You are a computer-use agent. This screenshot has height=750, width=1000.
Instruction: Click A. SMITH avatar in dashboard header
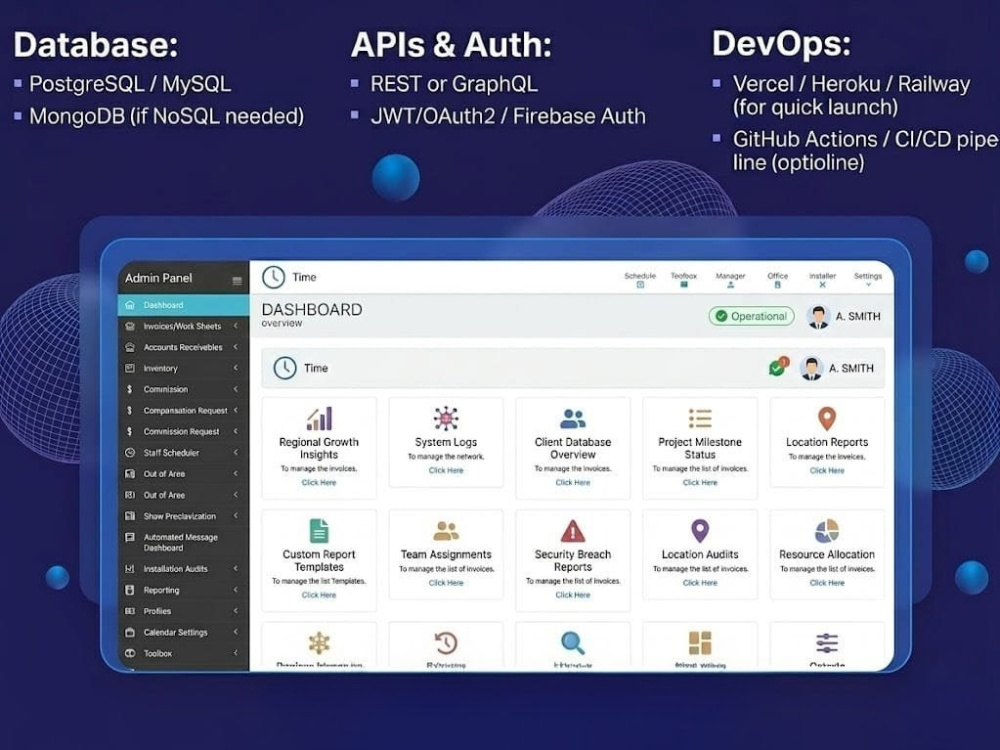click(x=818, y=316)
